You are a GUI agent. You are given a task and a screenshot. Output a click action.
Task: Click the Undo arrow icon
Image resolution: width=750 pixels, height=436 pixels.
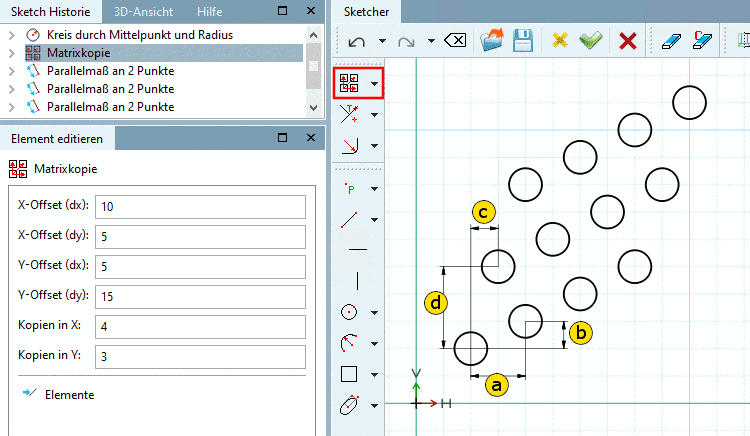coord(357,42)
